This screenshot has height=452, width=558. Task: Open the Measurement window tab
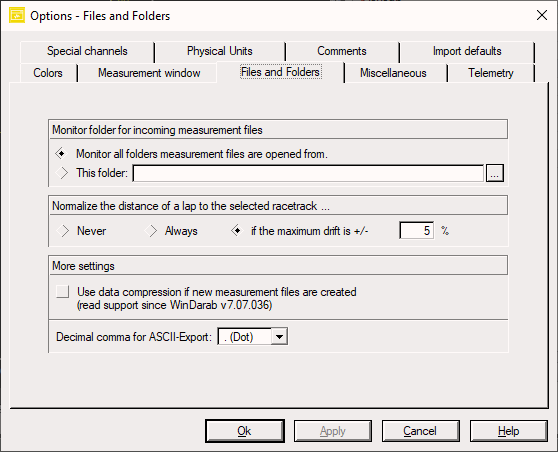[x=149, y=73]
